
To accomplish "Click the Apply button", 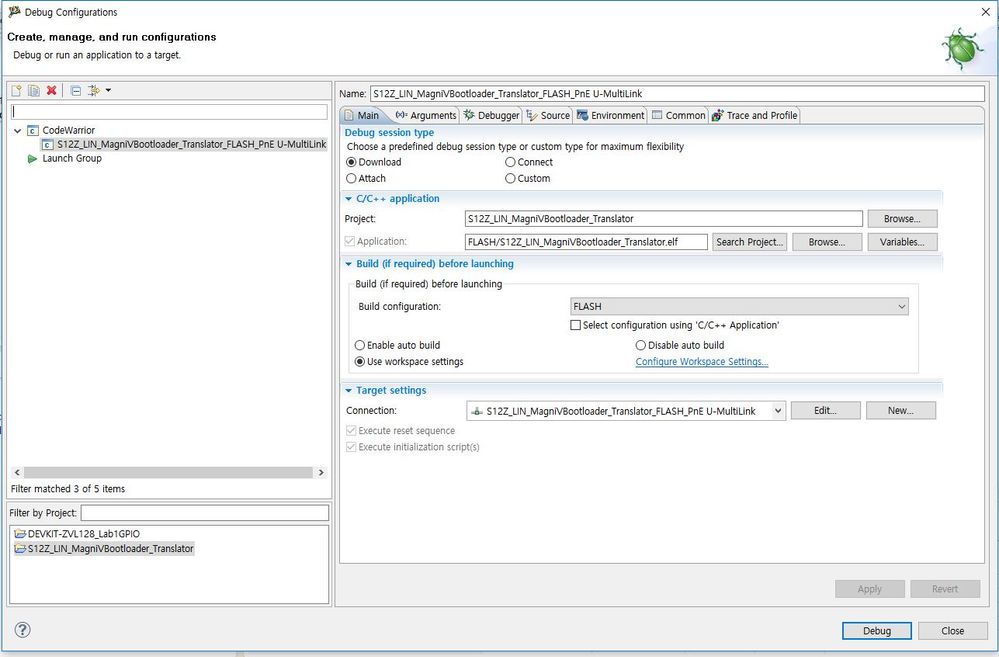I will [x=870, y=589].
